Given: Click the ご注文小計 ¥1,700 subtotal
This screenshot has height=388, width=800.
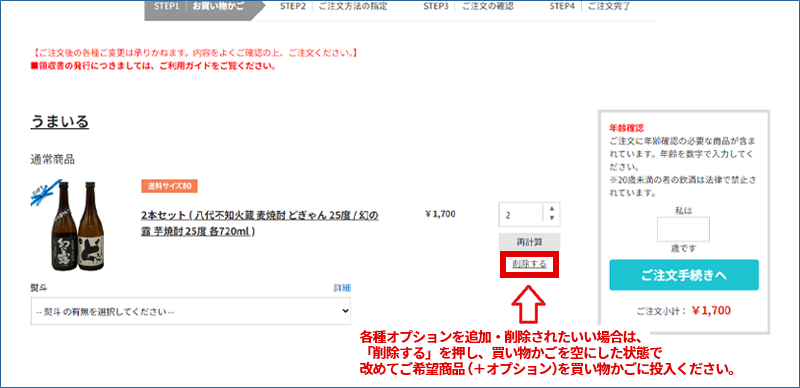Looking at the screenshot, I should (683, 310).
